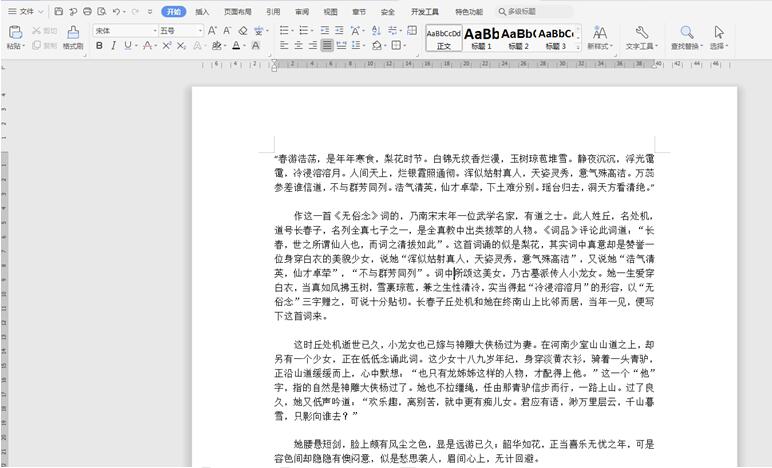Screen dimensions: 772x468
Task: Open the 文件 file menu dropdown
Action: click(x=25, y=11)
